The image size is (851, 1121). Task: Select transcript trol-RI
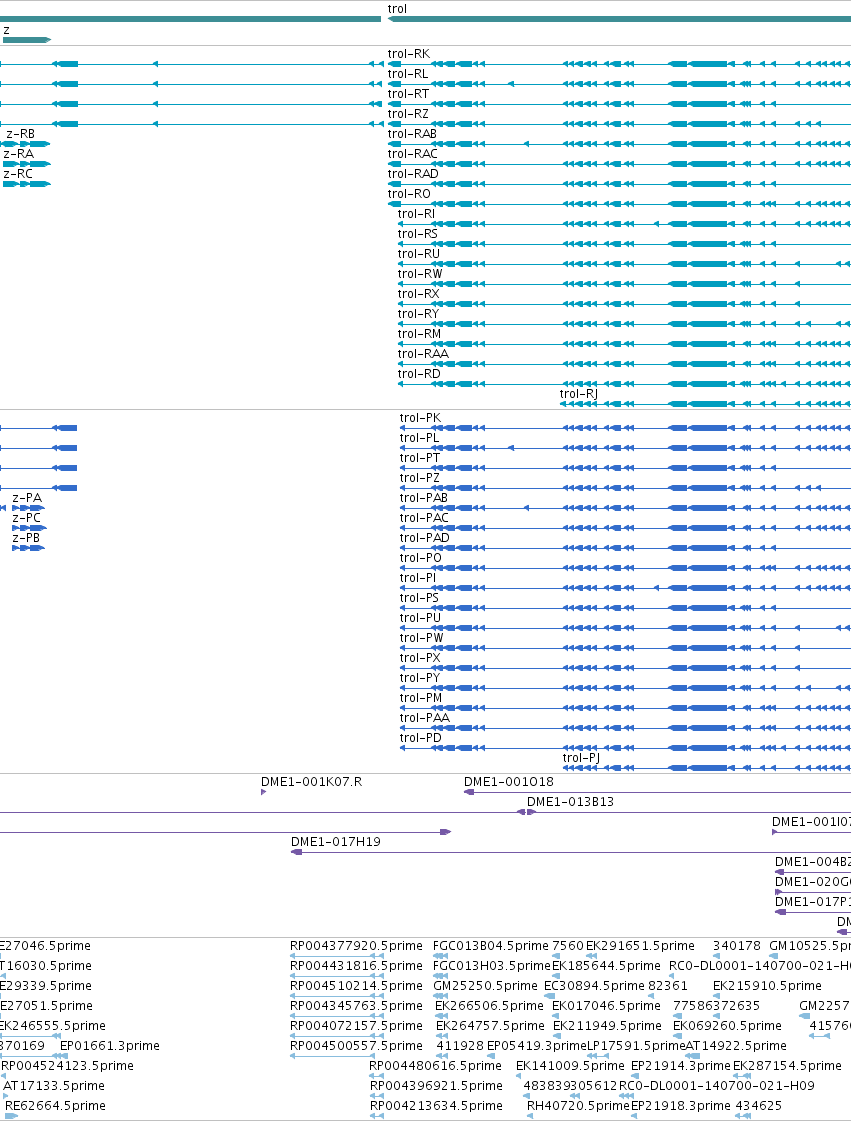416,214
